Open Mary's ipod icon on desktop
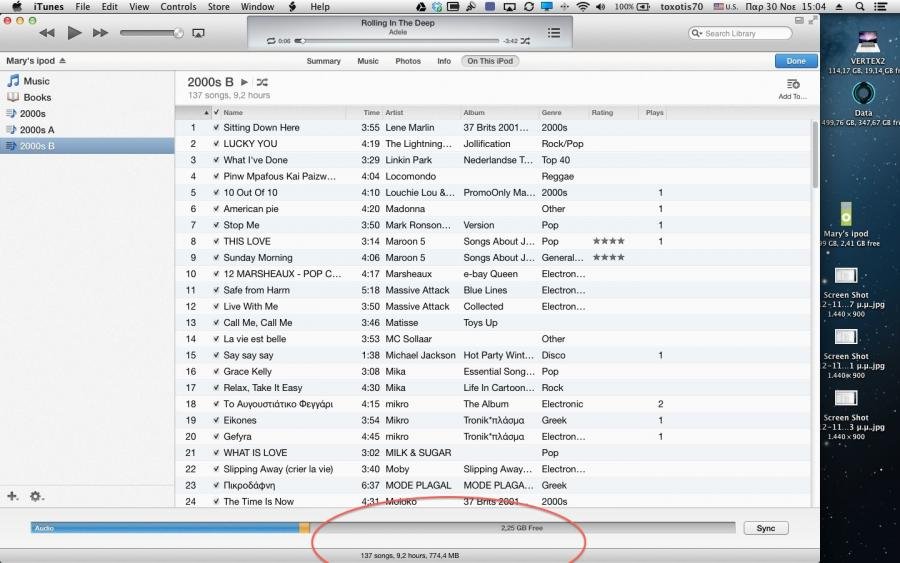The width and height of the screenshot is (900, 563). tap(846, 214)
